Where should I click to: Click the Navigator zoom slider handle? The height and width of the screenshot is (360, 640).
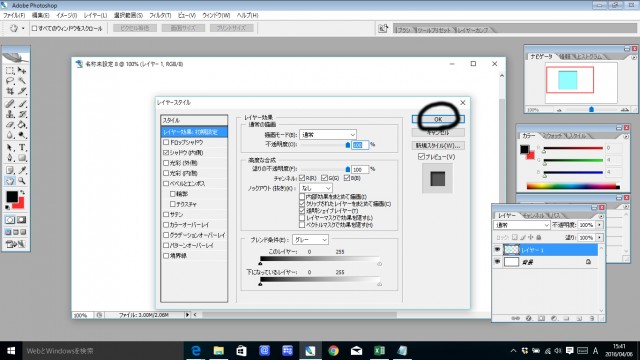tap(591, 109)
